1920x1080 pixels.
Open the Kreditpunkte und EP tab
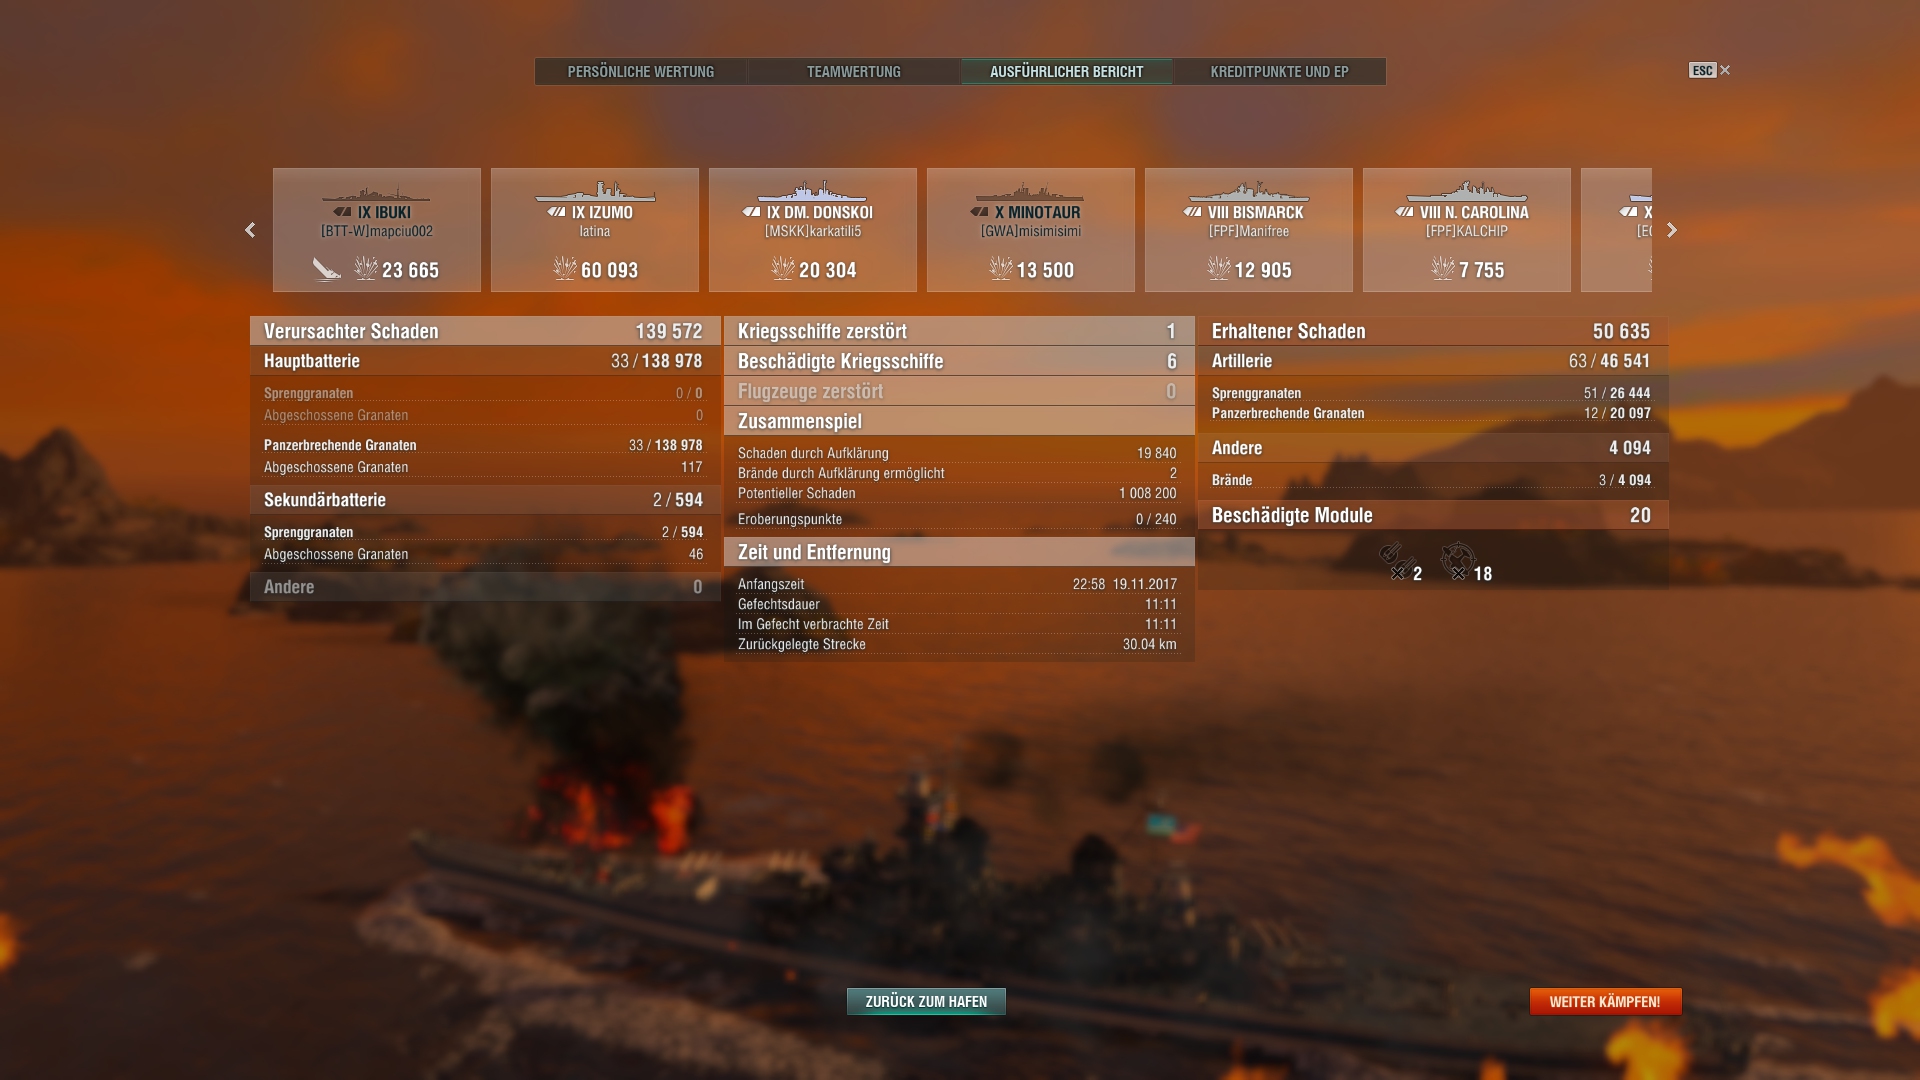coord(1279,72)
